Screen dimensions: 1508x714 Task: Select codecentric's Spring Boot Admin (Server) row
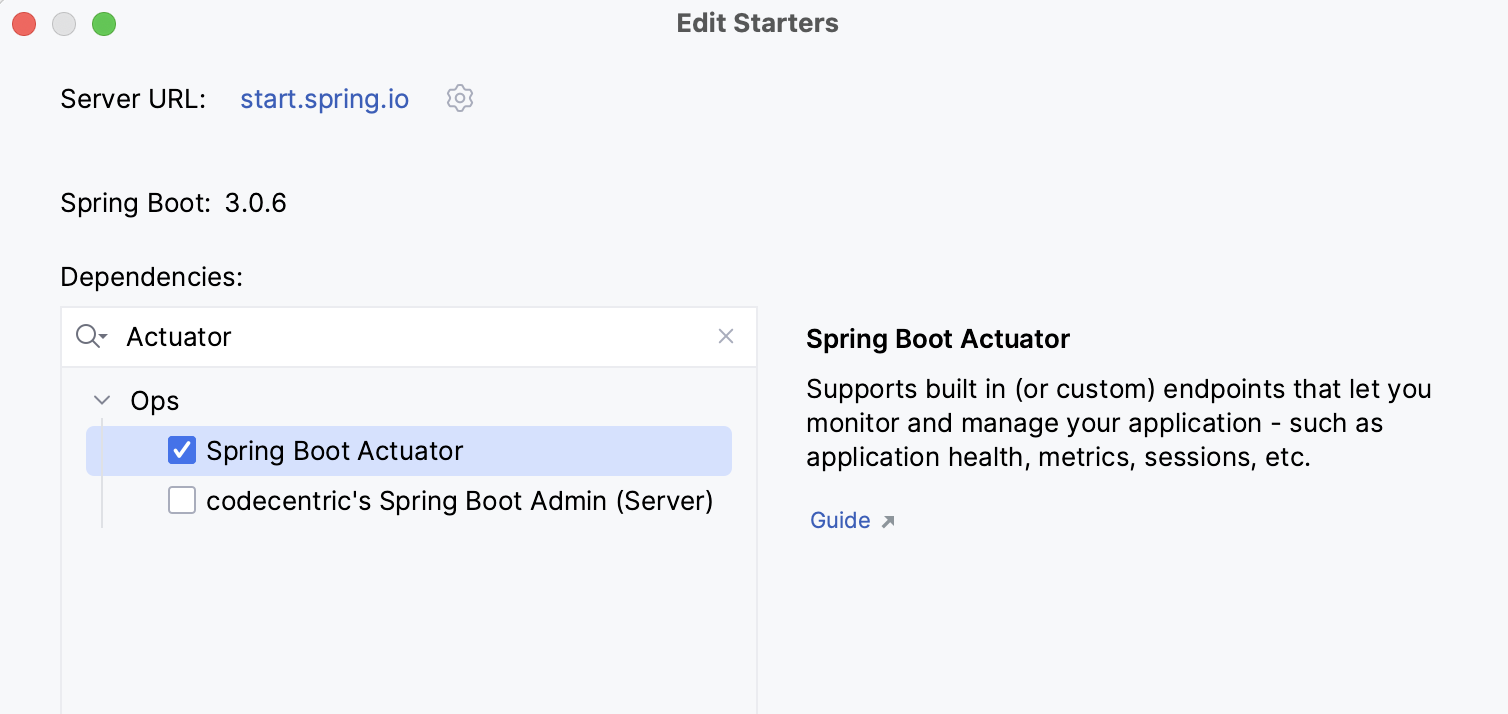409,500
